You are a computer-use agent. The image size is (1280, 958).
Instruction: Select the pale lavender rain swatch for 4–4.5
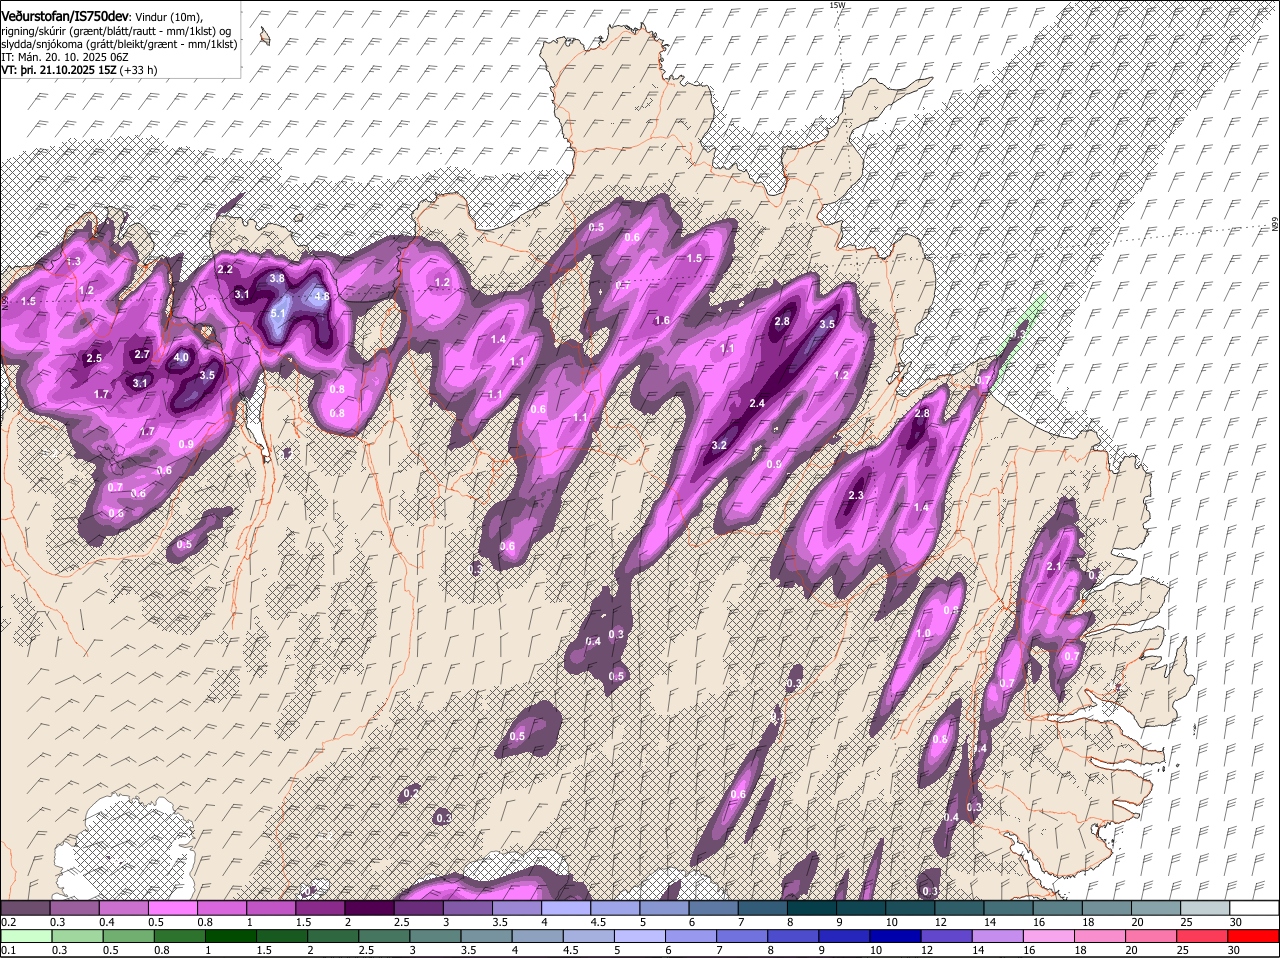[x=568, y=907]
